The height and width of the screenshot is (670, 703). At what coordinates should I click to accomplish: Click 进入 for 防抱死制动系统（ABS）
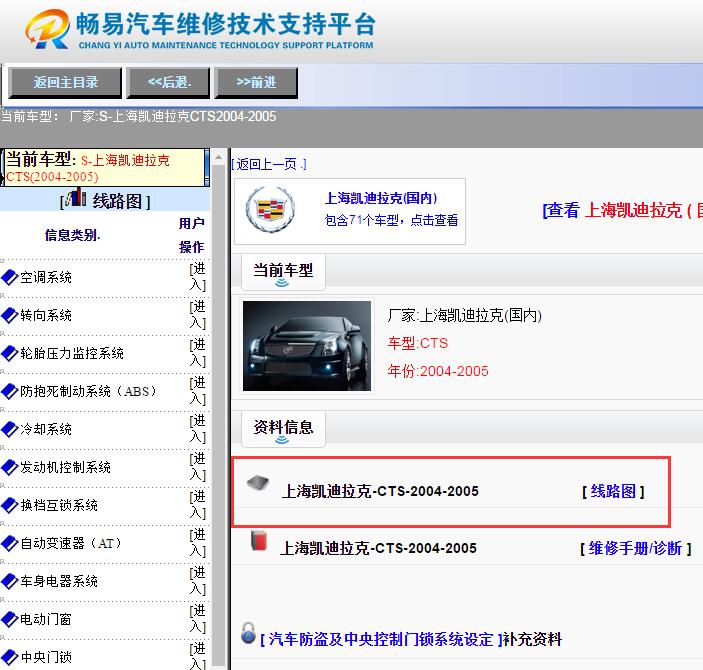coord(197,391)
